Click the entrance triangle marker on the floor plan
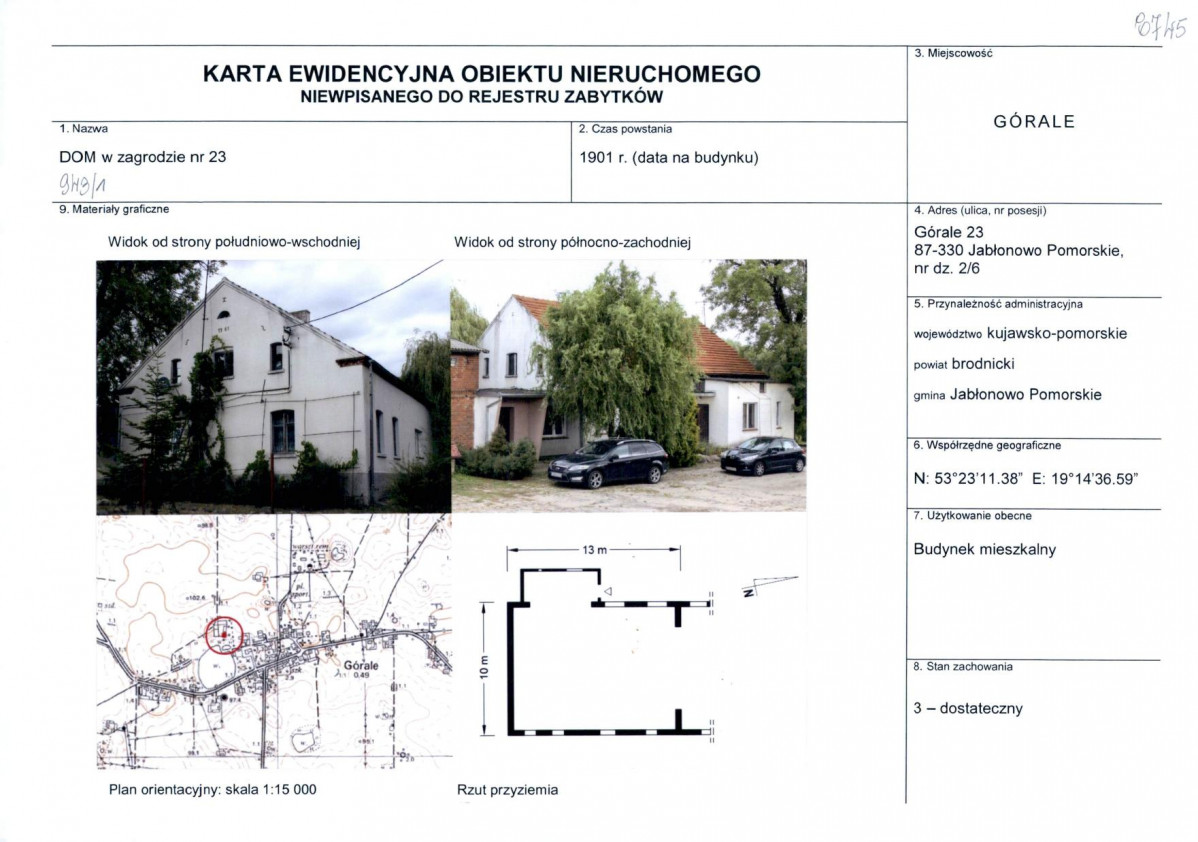1198x842 pixels. pos(608,591)
